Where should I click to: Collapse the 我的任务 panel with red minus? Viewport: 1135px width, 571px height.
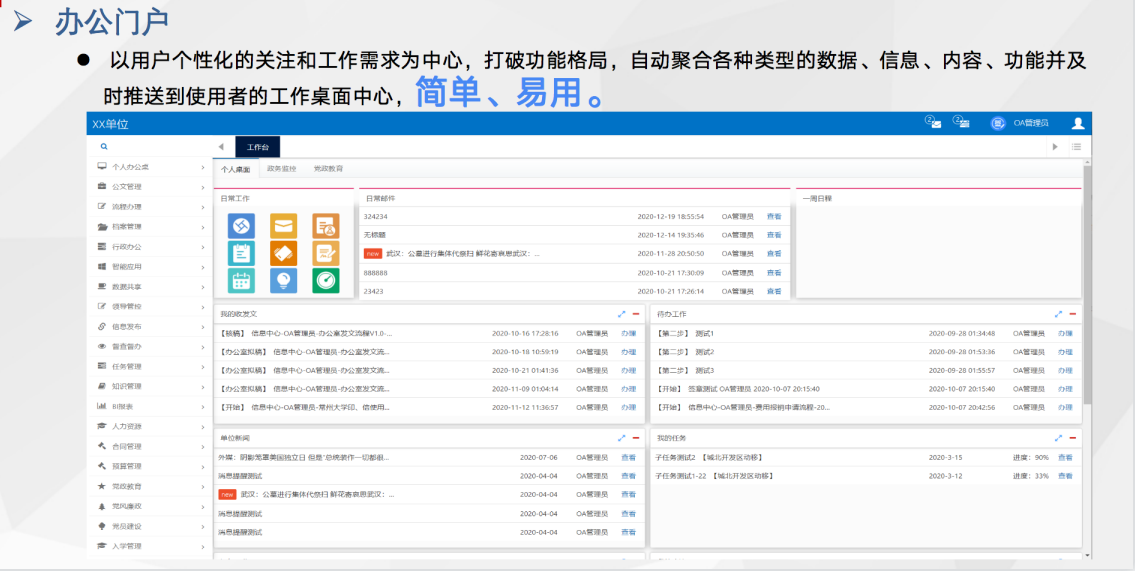1073,438
